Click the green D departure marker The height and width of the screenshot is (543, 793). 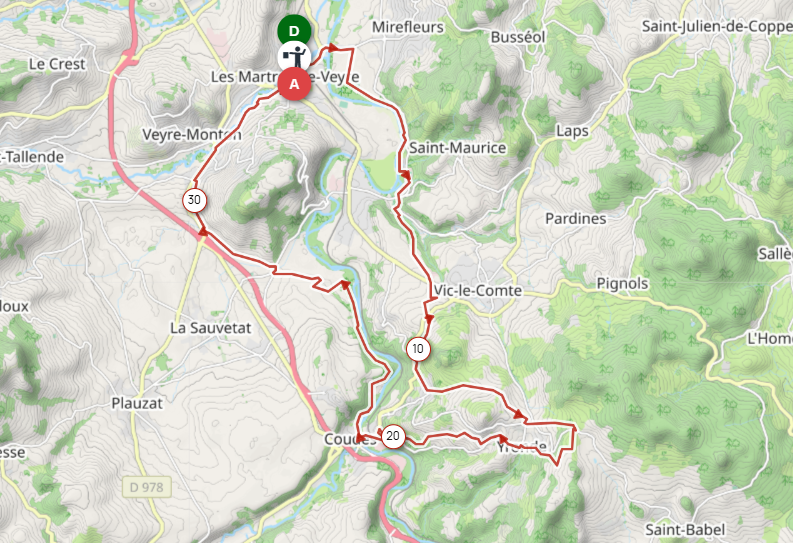pyautogui.click(x=294, y=31)
